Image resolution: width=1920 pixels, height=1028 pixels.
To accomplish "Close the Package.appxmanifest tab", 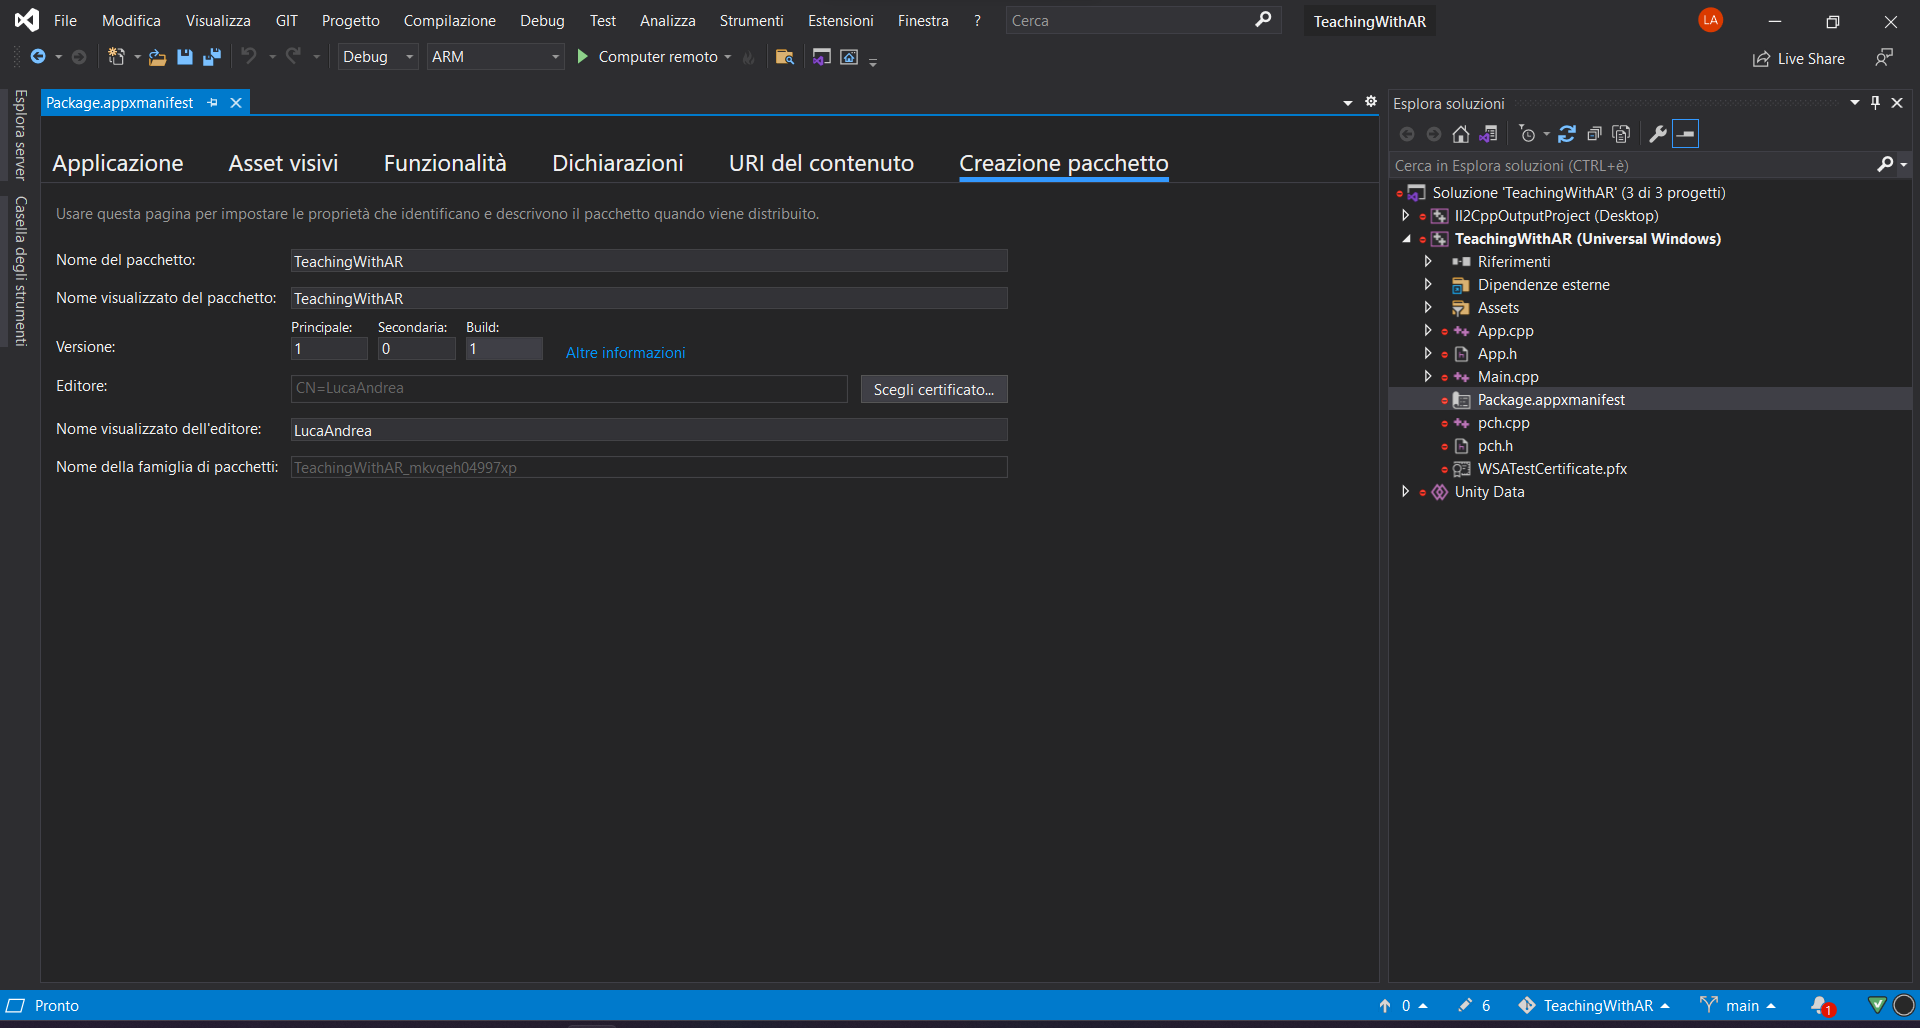I will point(236,103).
